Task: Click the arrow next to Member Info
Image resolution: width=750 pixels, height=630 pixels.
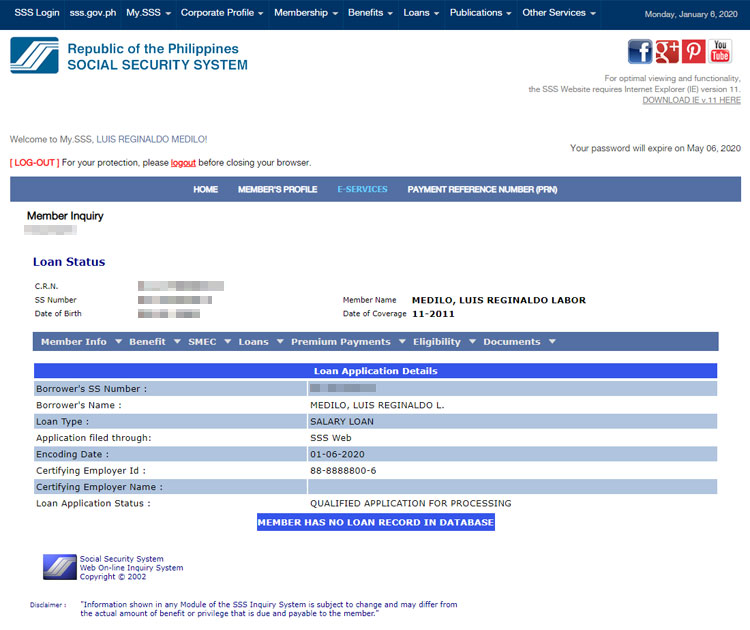Action: pos(118,342)
